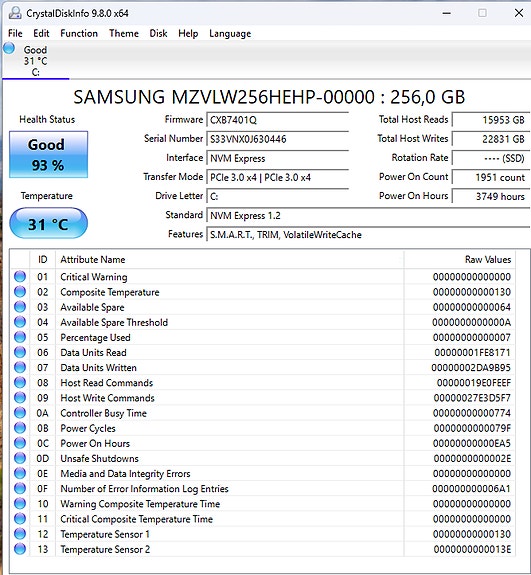This screenshot has height=575, width=531.
Task: Click the Firmware value field CXB7401Q
Action: [x=277, y=120]
